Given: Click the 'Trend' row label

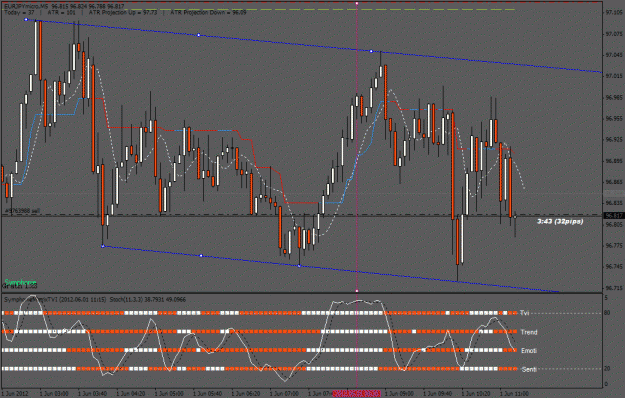Looking at the screenshot, I should [x=529, y=332].
